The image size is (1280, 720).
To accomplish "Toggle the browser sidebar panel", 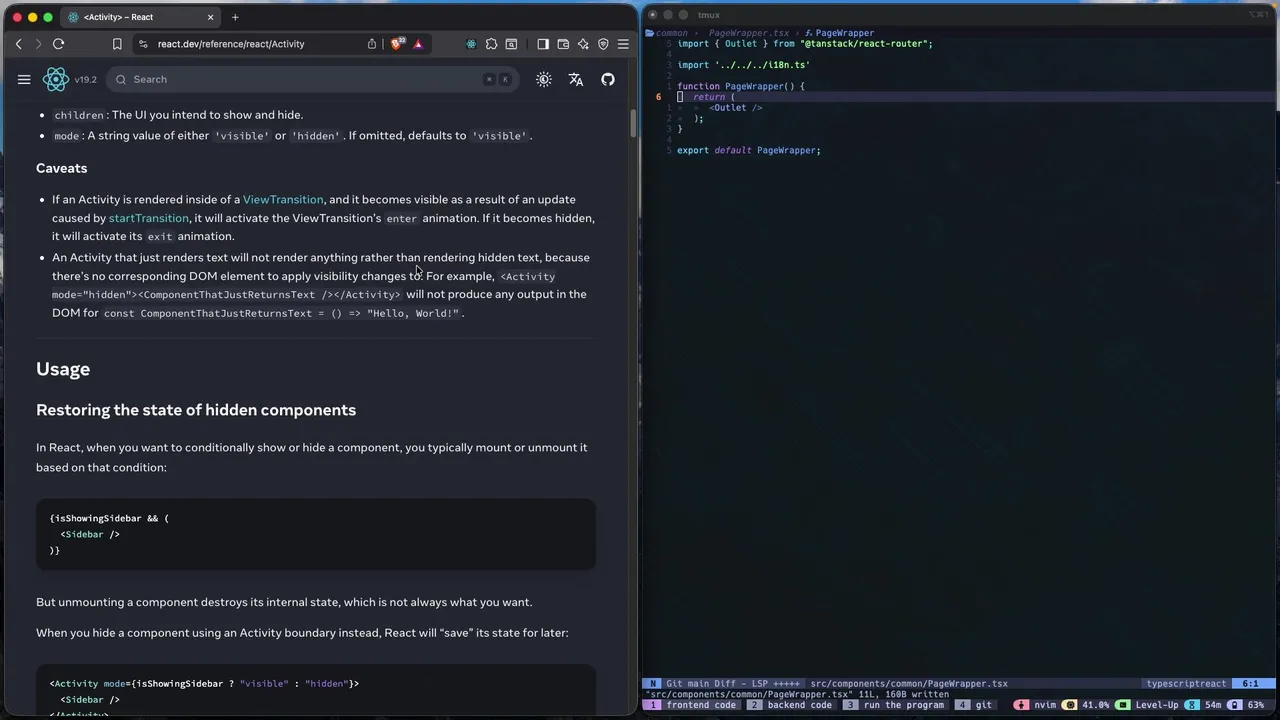I will pos(543,44).
